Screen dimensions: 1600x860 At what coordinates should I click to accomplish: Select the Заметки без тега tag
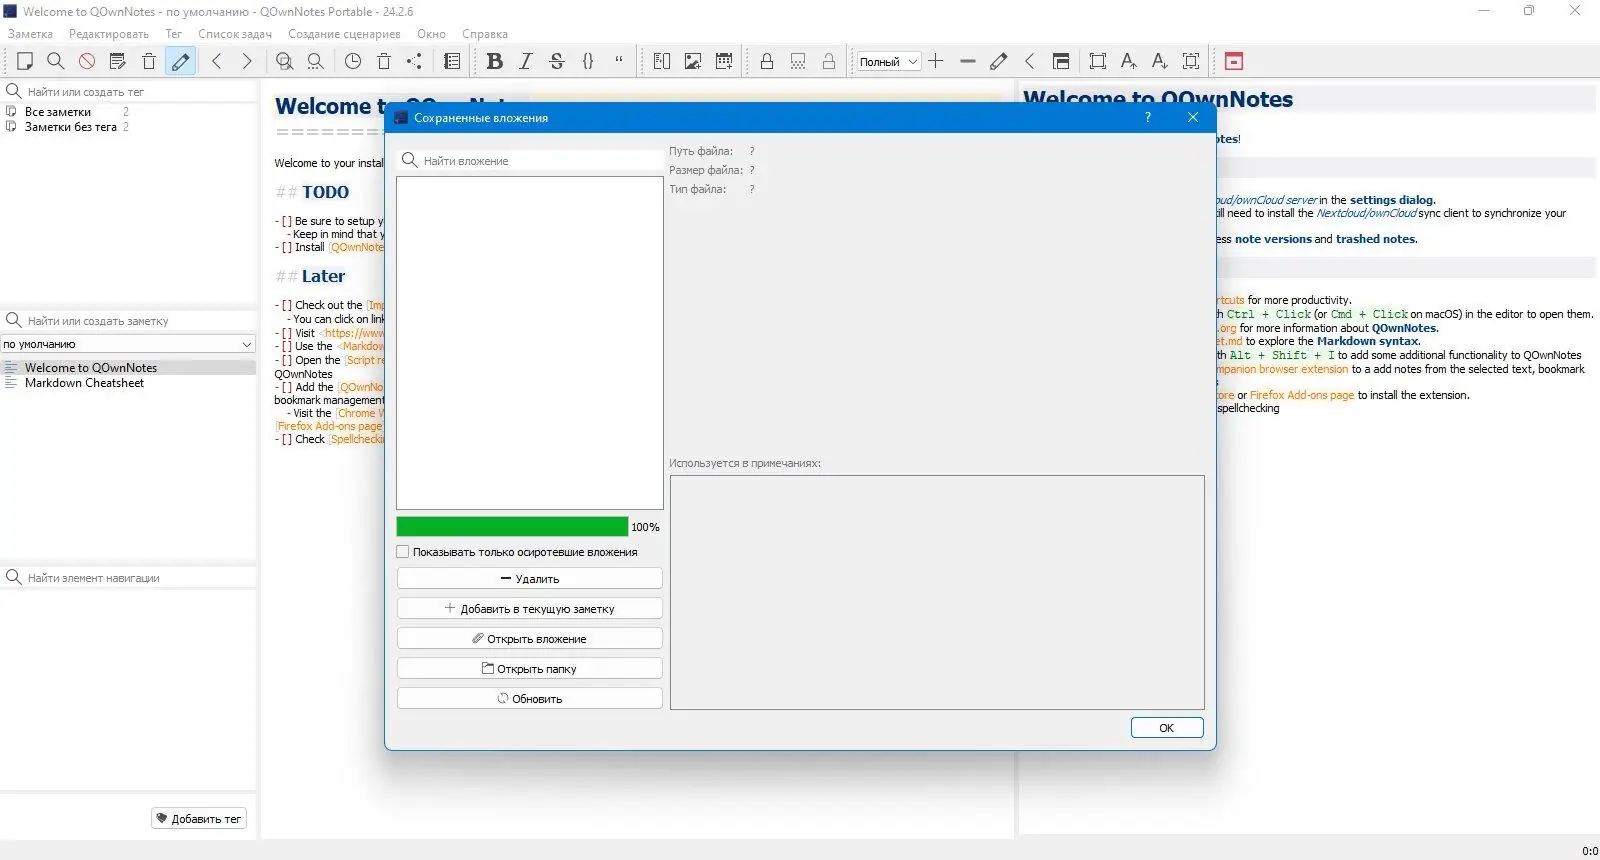71,127
